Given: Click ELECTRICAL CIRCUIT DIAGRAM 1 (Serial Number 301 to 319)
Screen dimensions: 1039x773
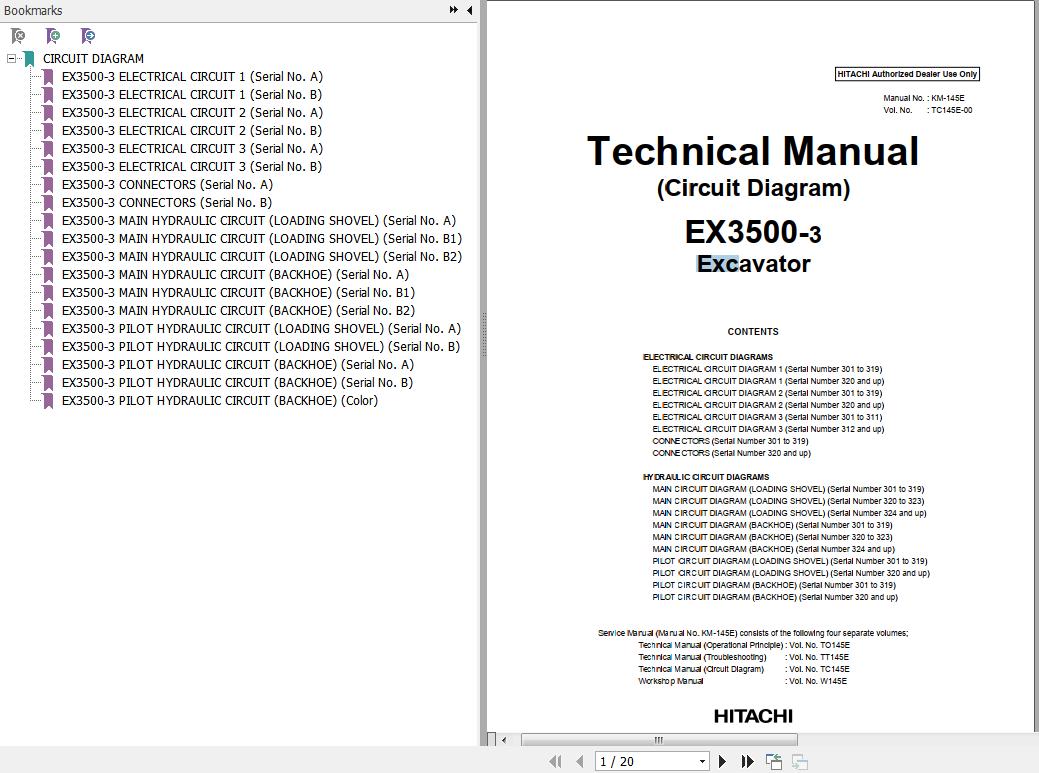Looking at the screenshot, I should [x=767, y=369].
